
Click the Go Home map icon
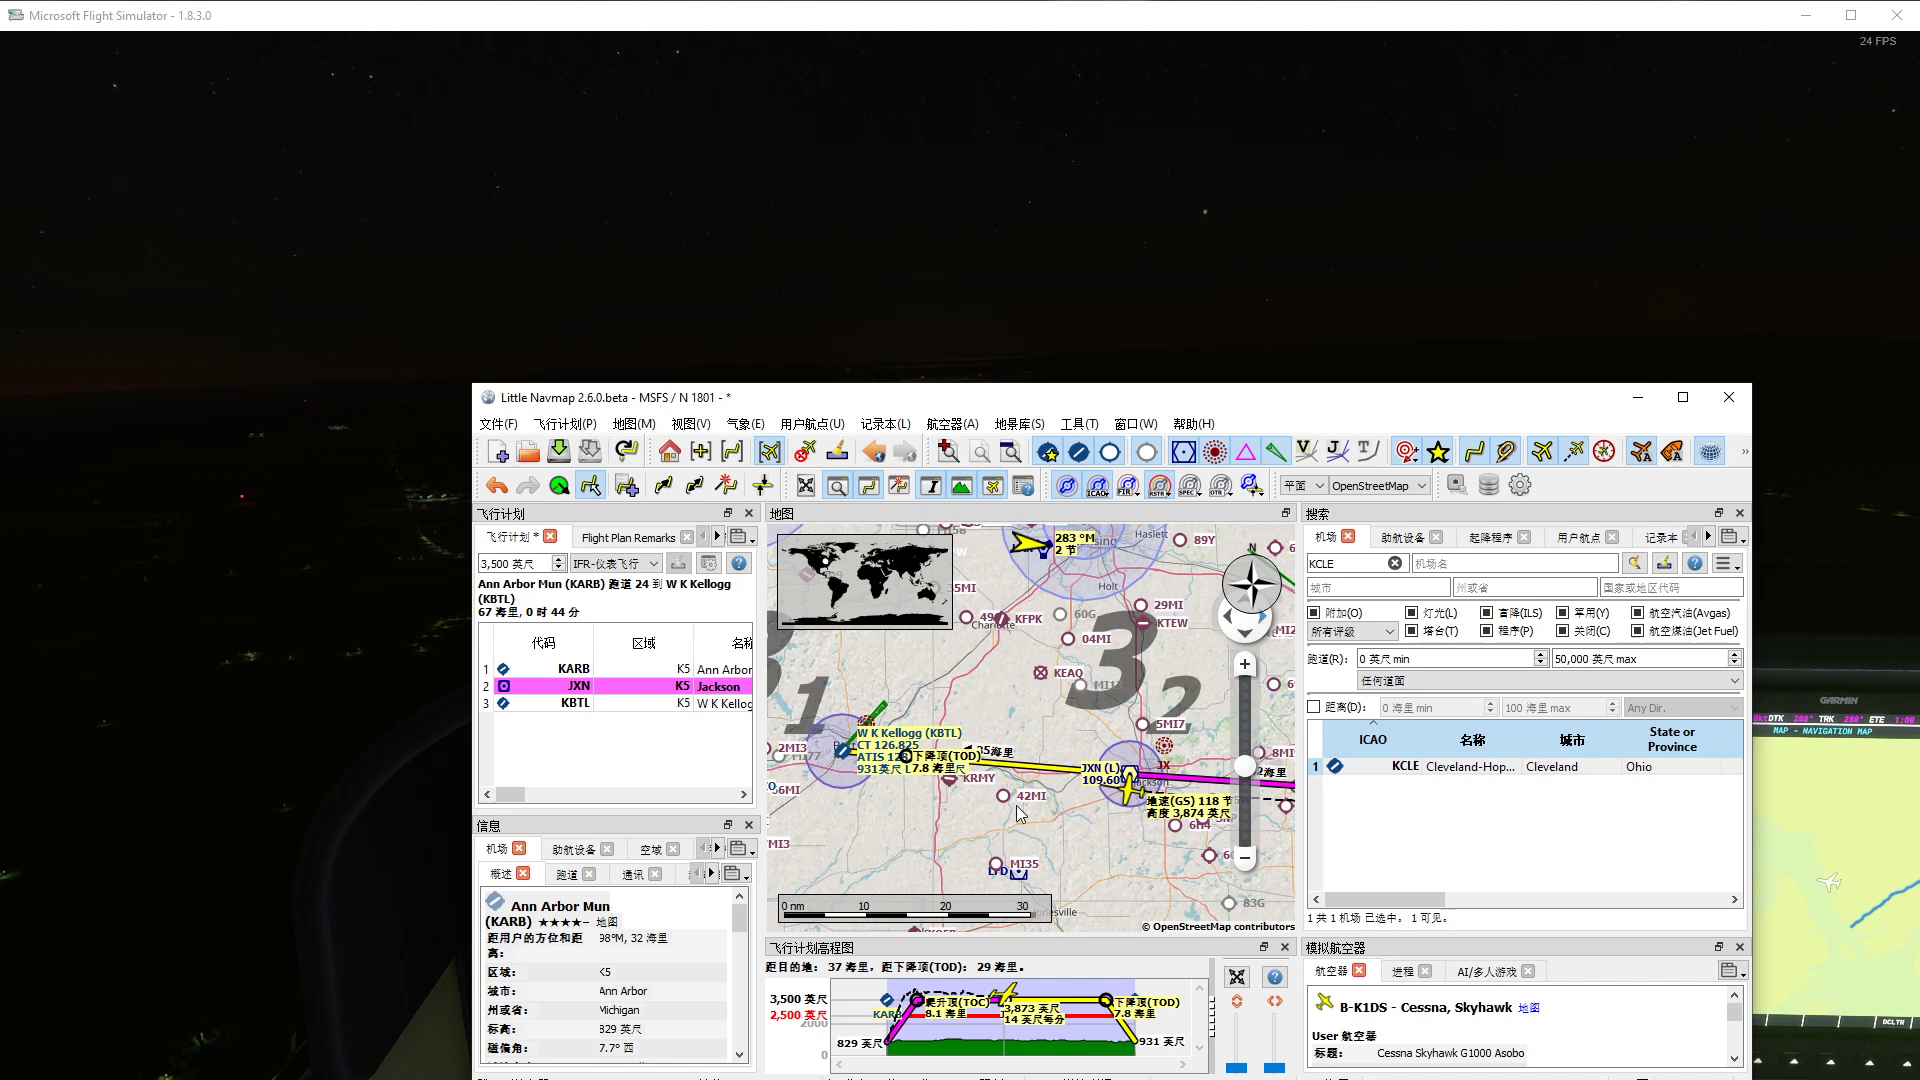669,452
